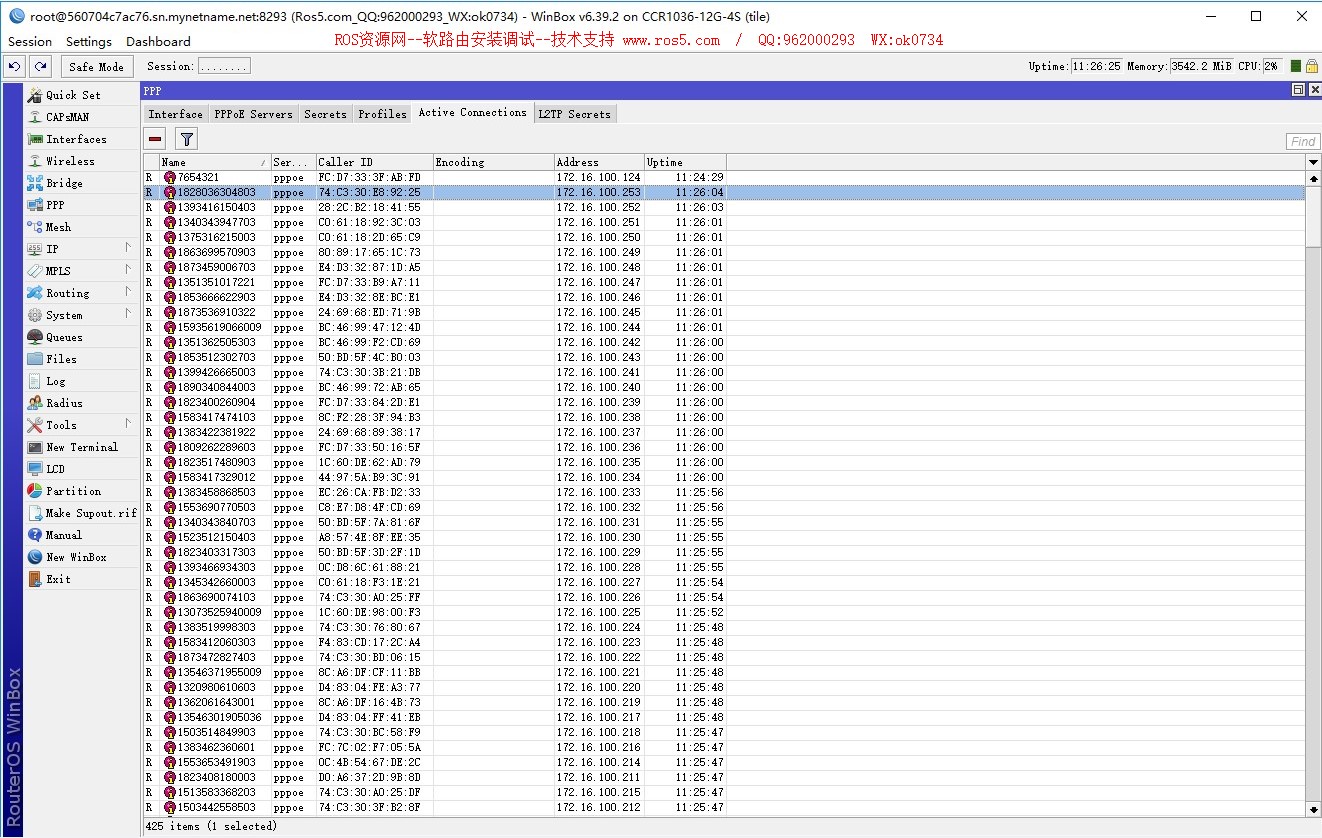This screenshot has width=1322, height=838.
Task: Expand the IP submenu
Action: point(52,249)
